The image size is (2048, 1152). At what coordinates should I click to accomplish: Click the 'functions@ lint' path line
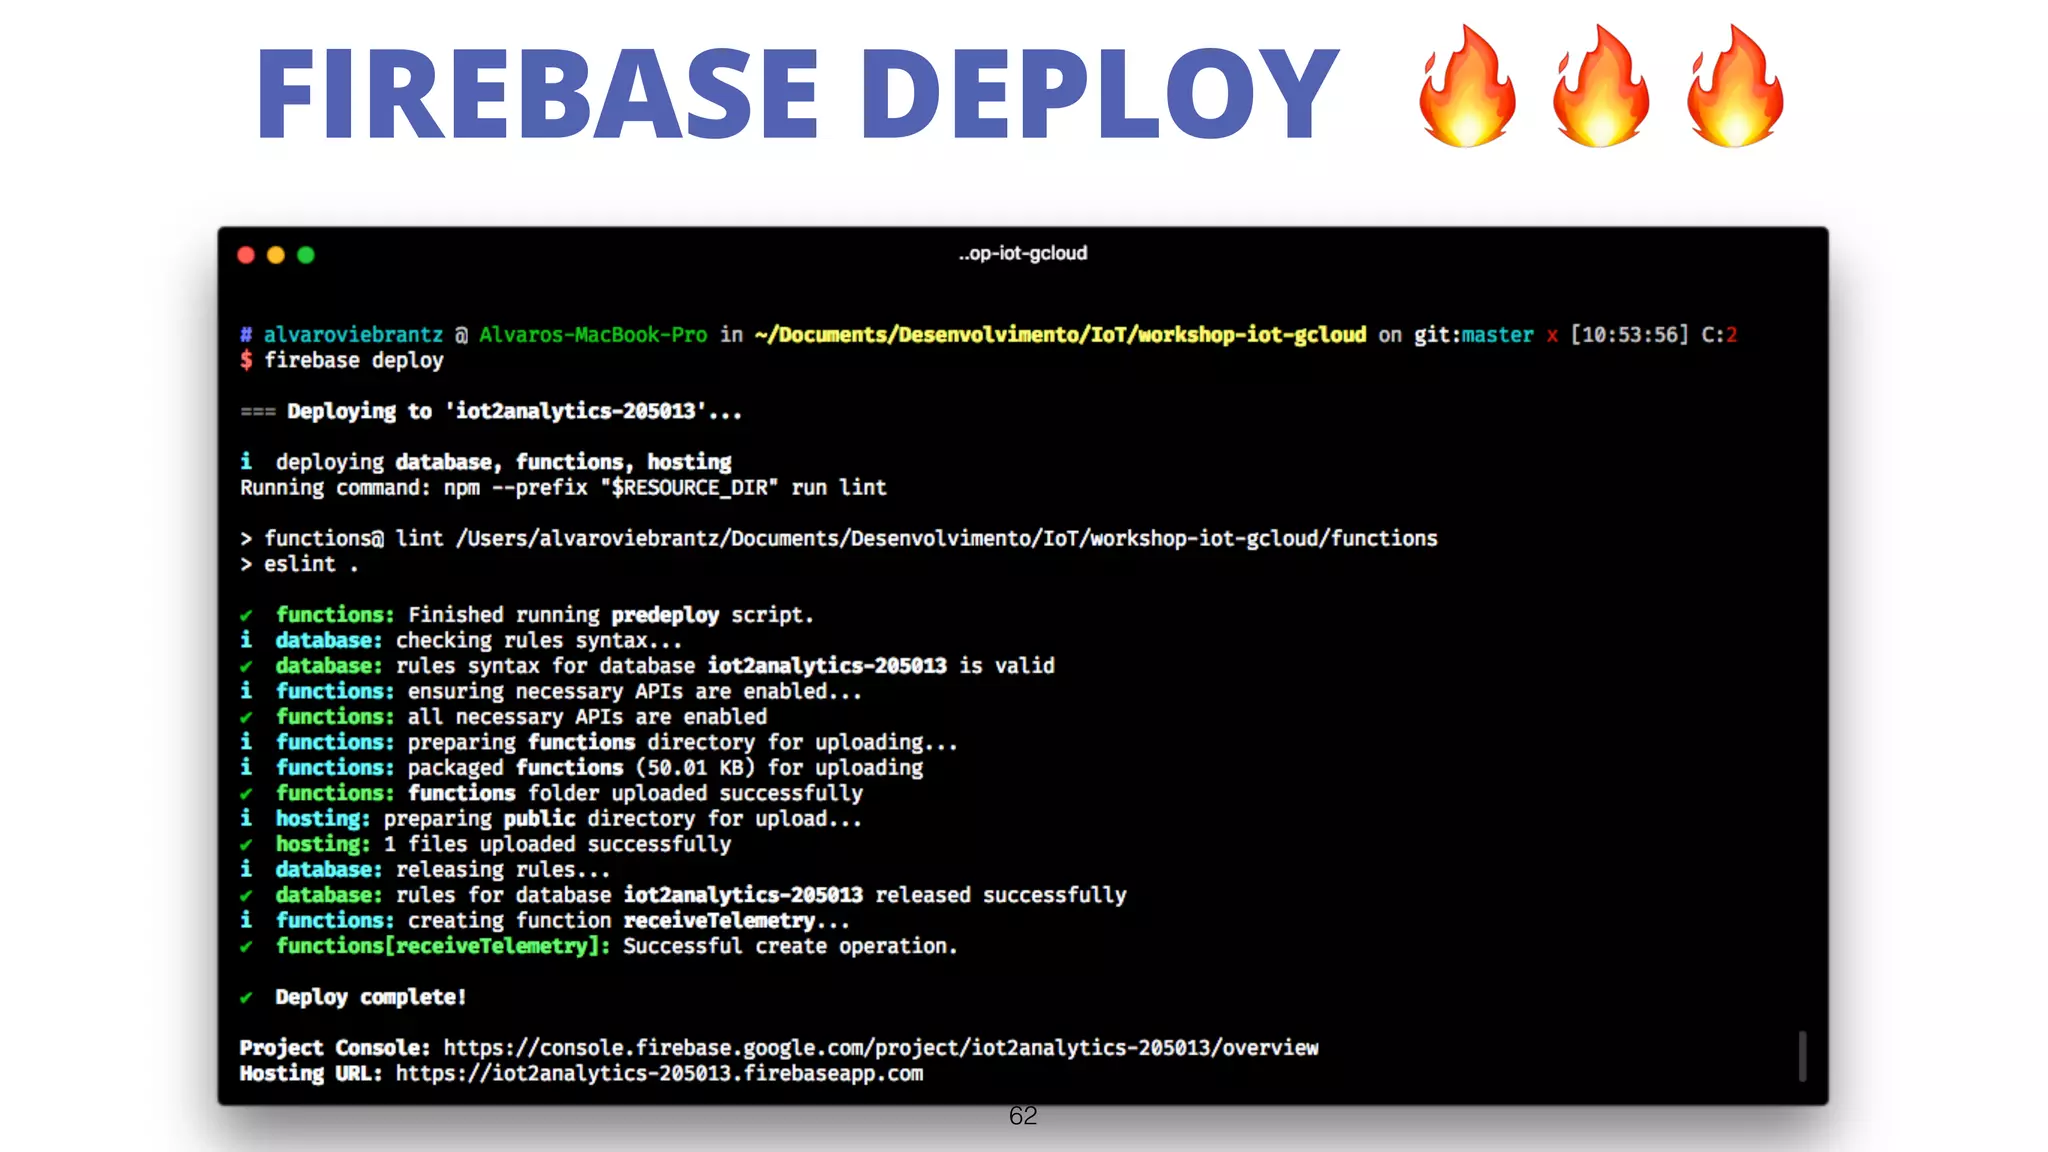[x=839, y=539]
